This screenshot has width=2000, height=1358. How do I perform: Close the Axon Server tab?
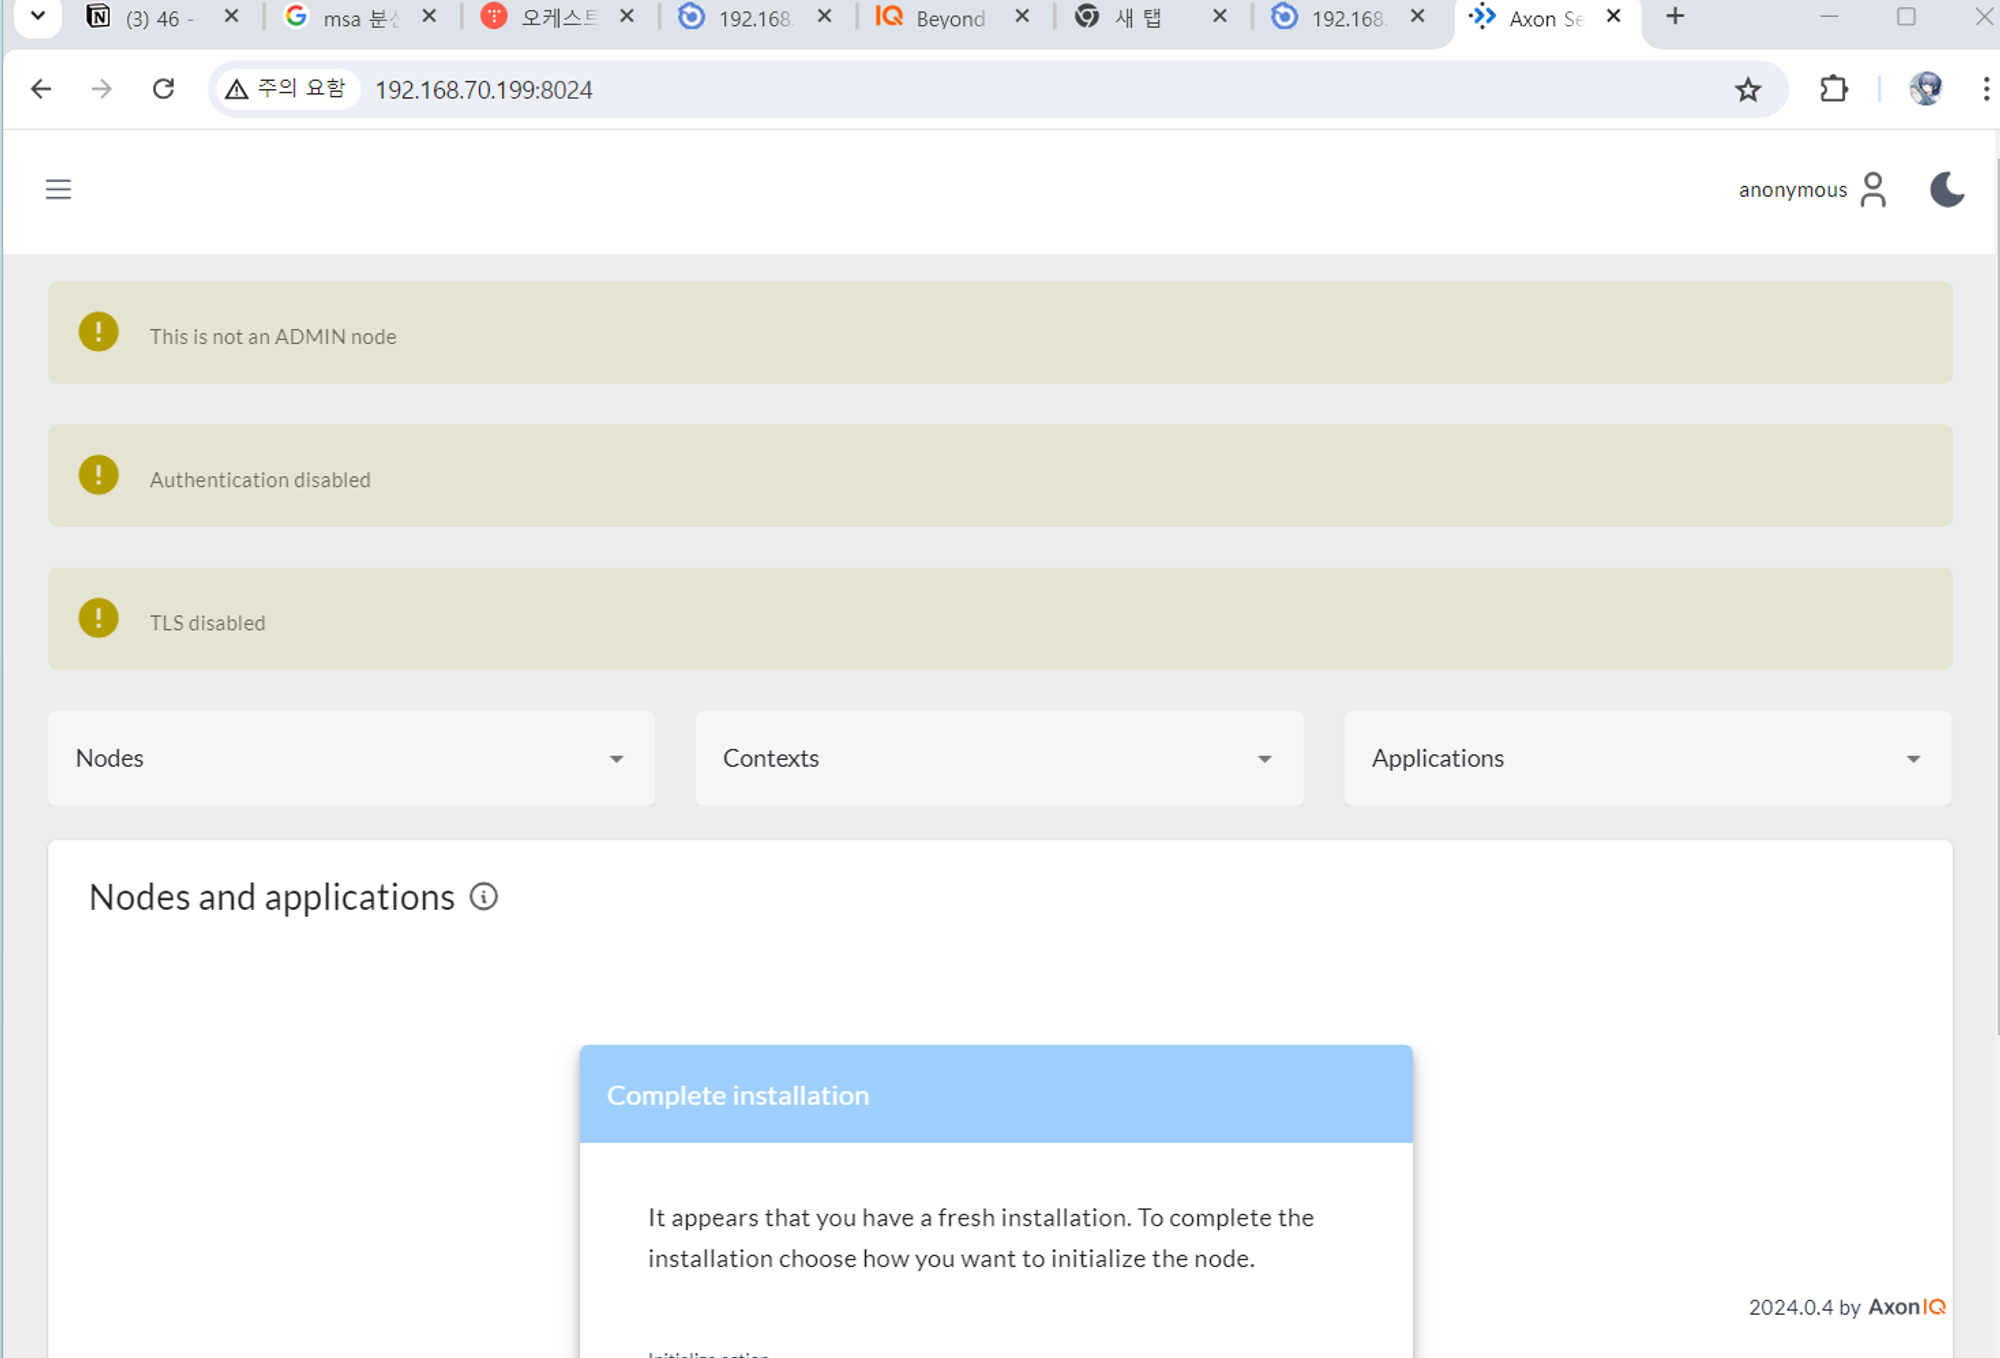1613,16
